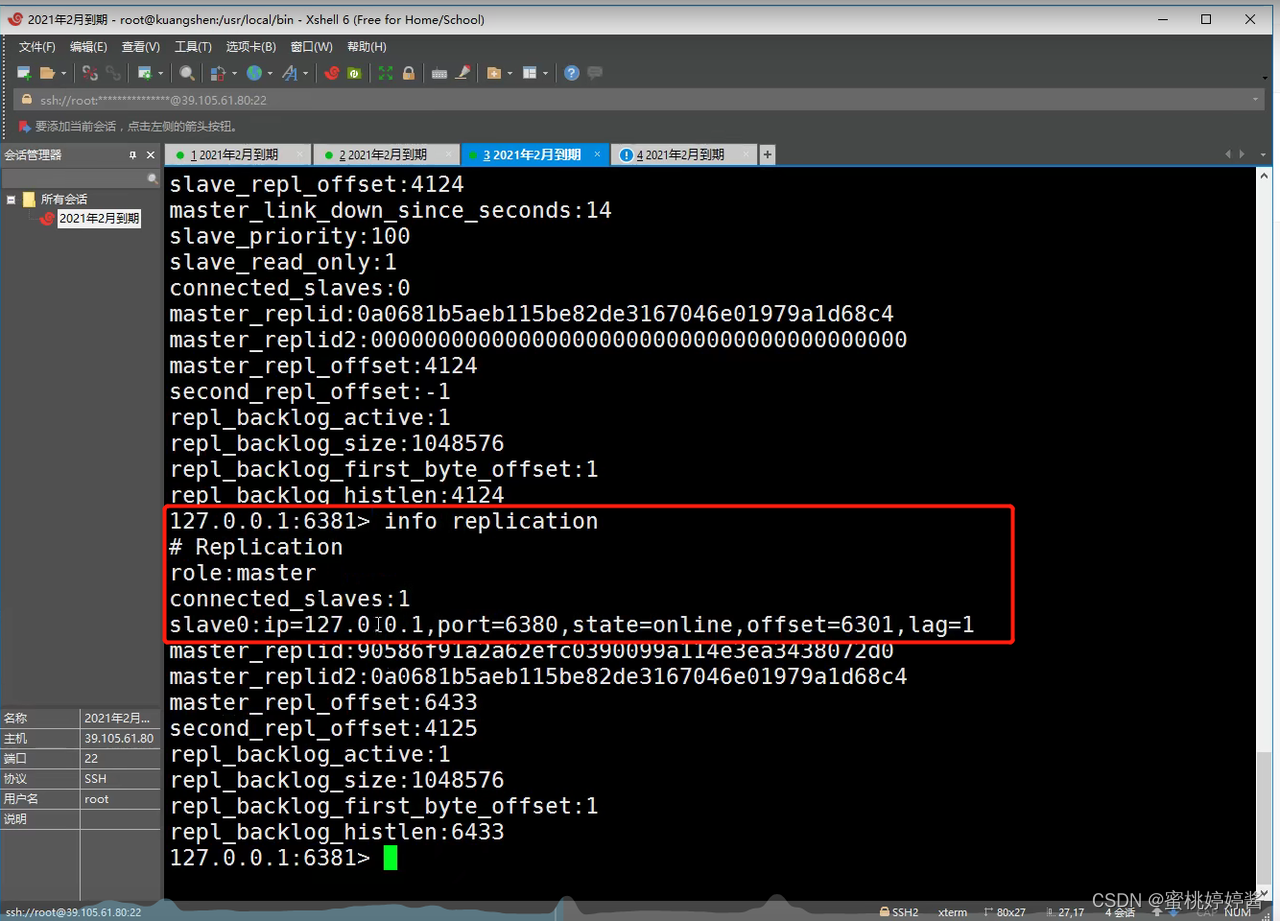Click the add-current-session arrow flag icon
The height and width of the screenshot is (921, 1280).
click(x=25, y=126)
